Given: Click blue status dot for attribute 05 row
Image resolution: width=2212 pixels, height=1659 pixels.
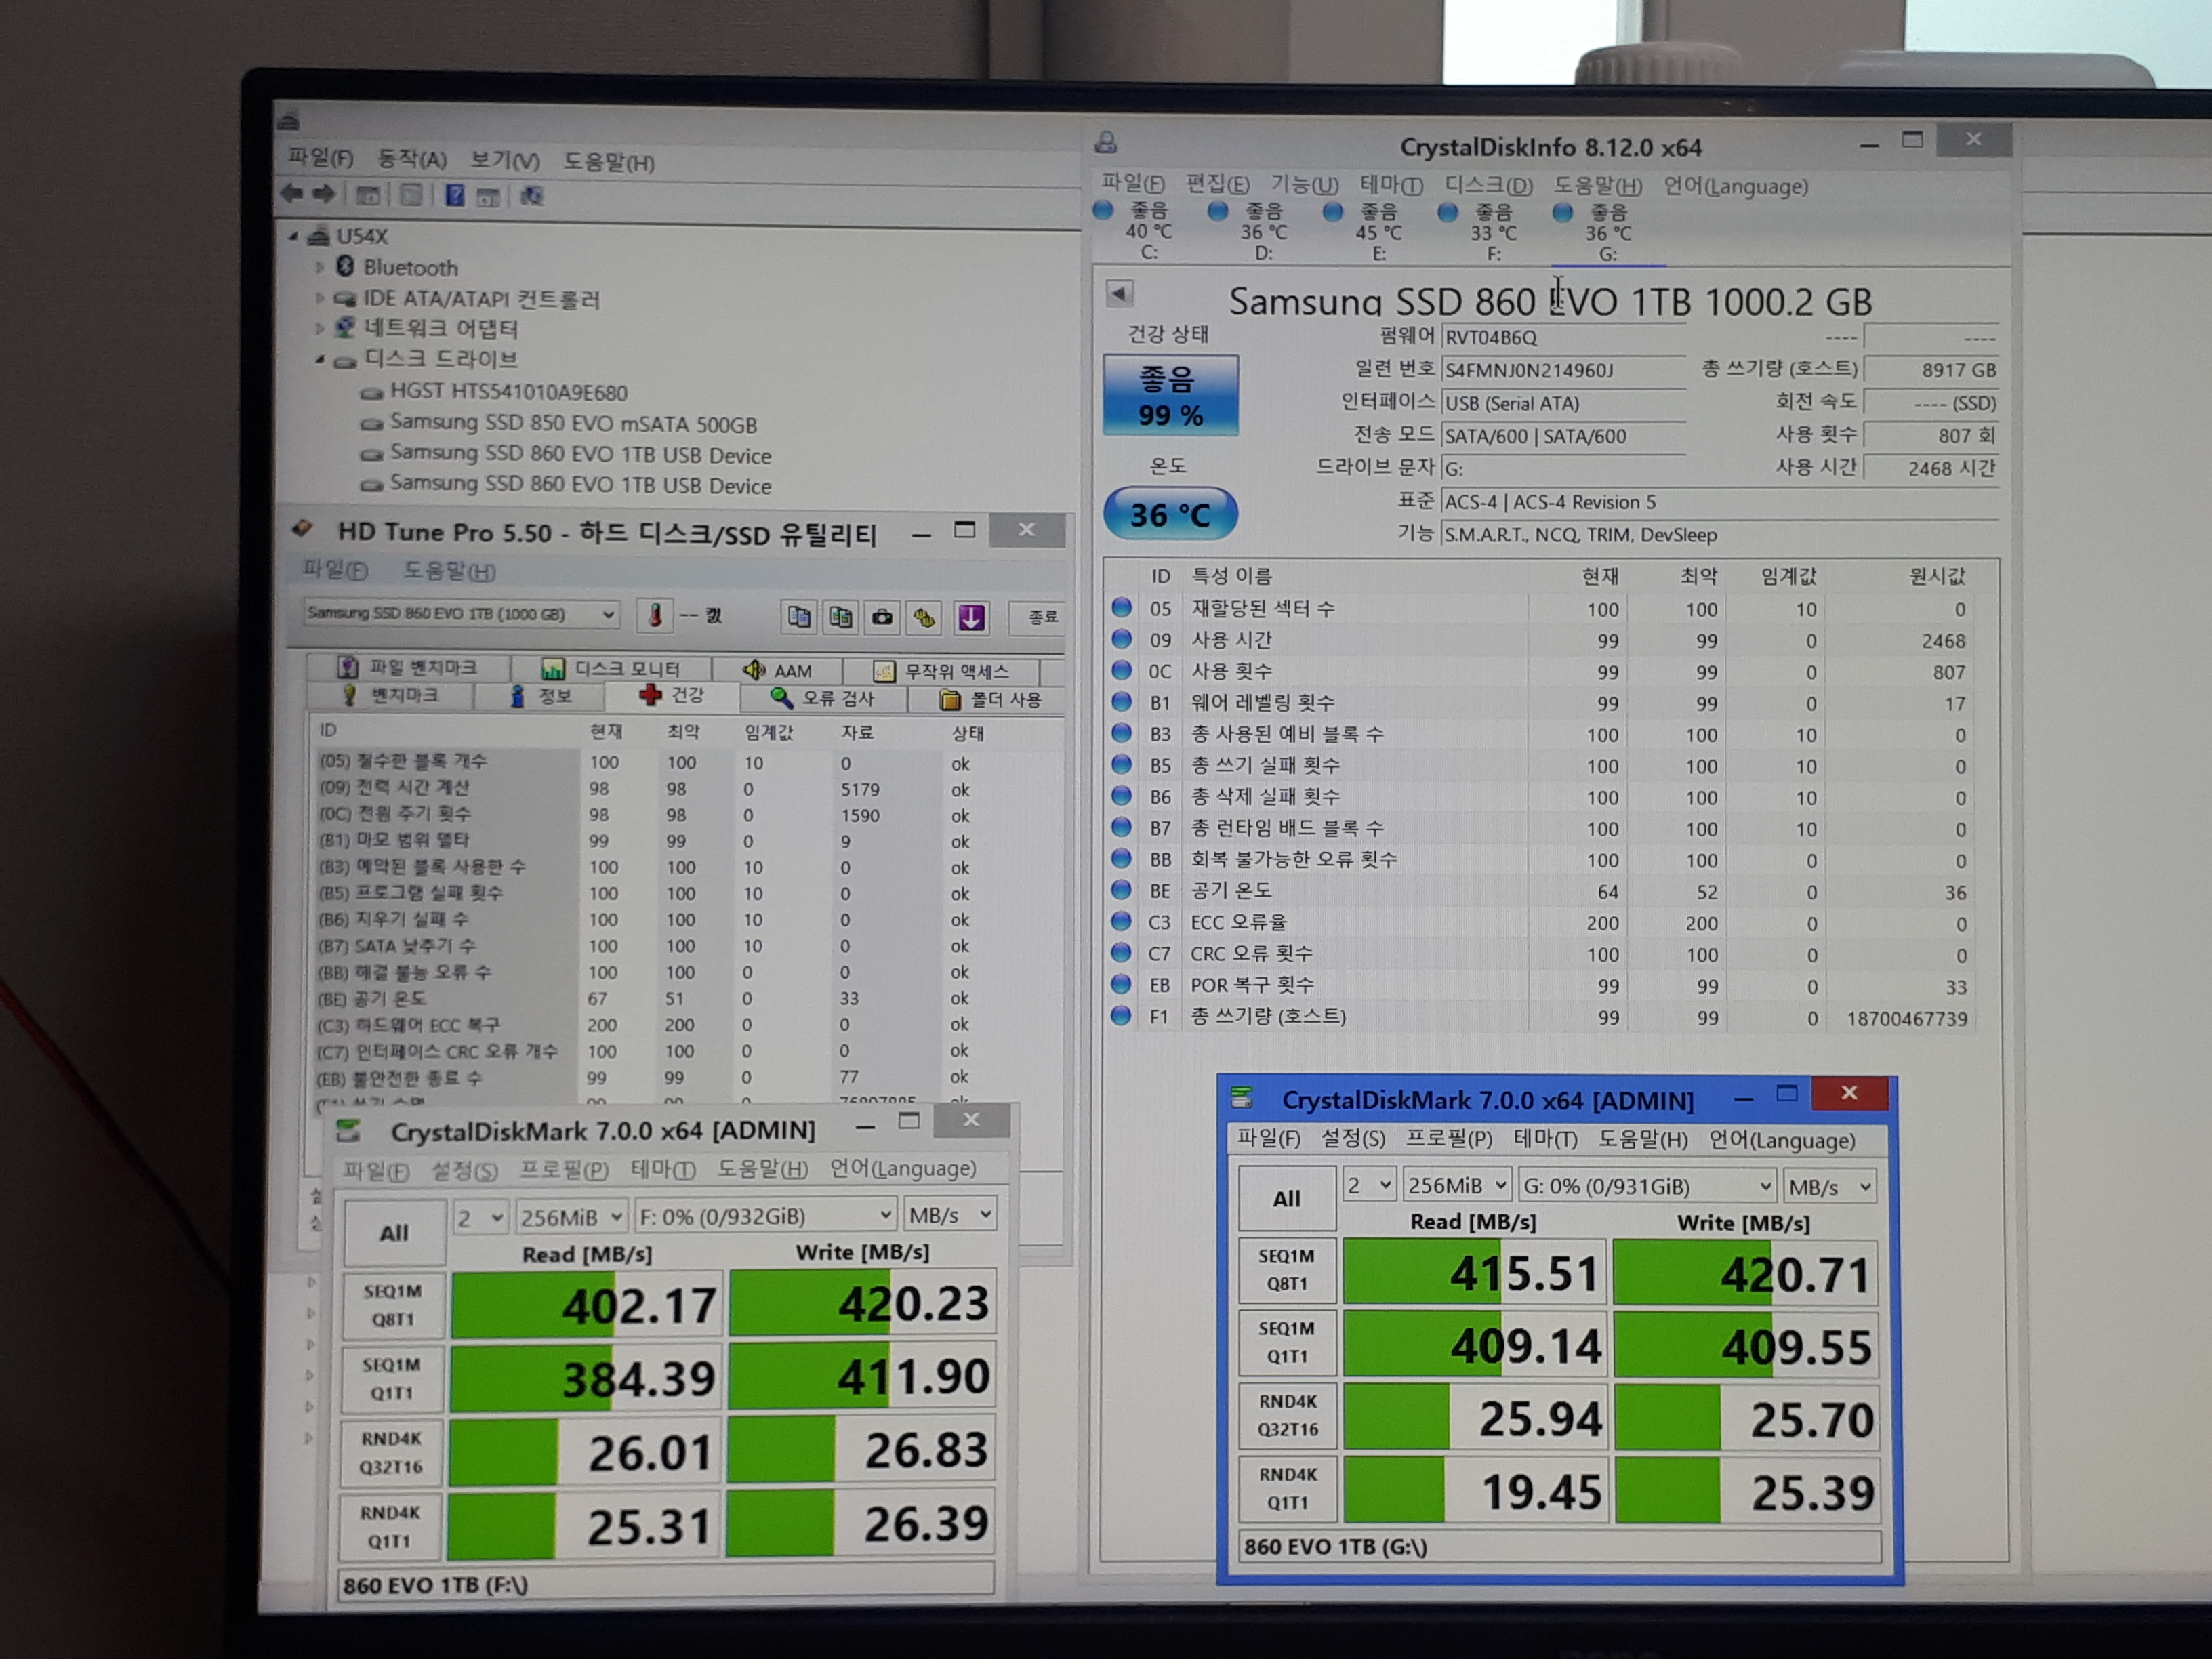Looking at the screenshot, I should pyautogui.click(x=1122, y=607).
